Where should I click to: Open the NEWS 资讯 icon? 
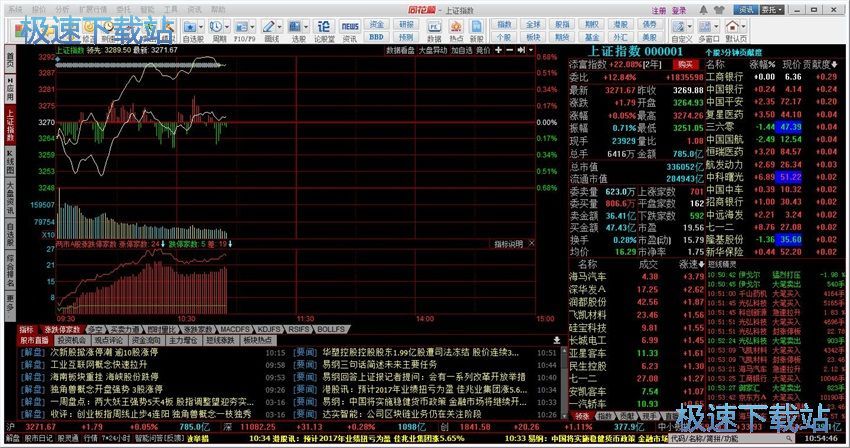pos(350,27)
